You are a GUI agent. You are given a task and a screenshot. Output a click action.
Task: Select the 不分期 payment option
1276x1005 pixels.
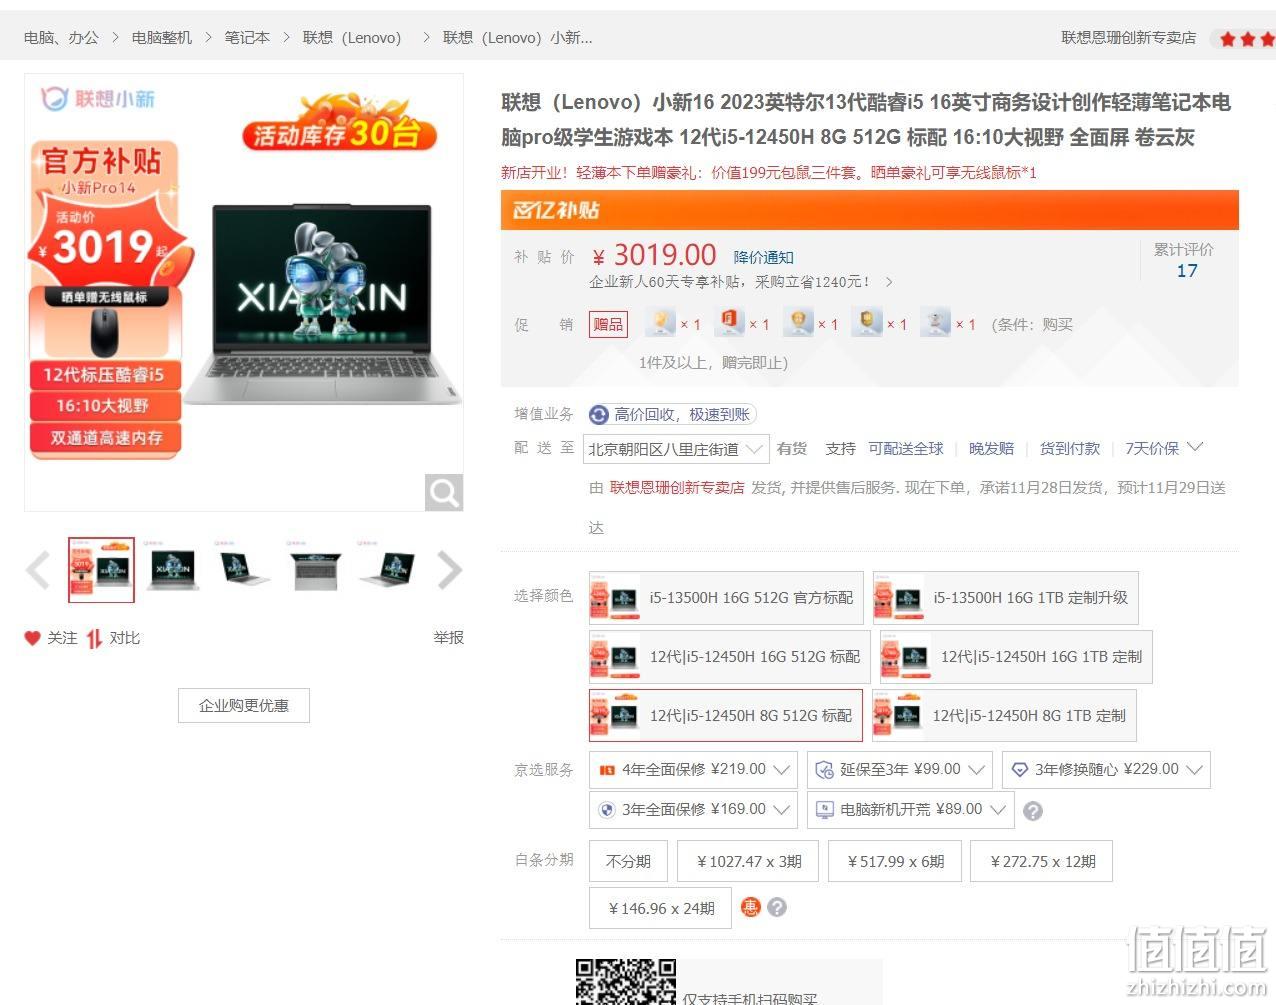pyautogui.click(x=628, y=861)
